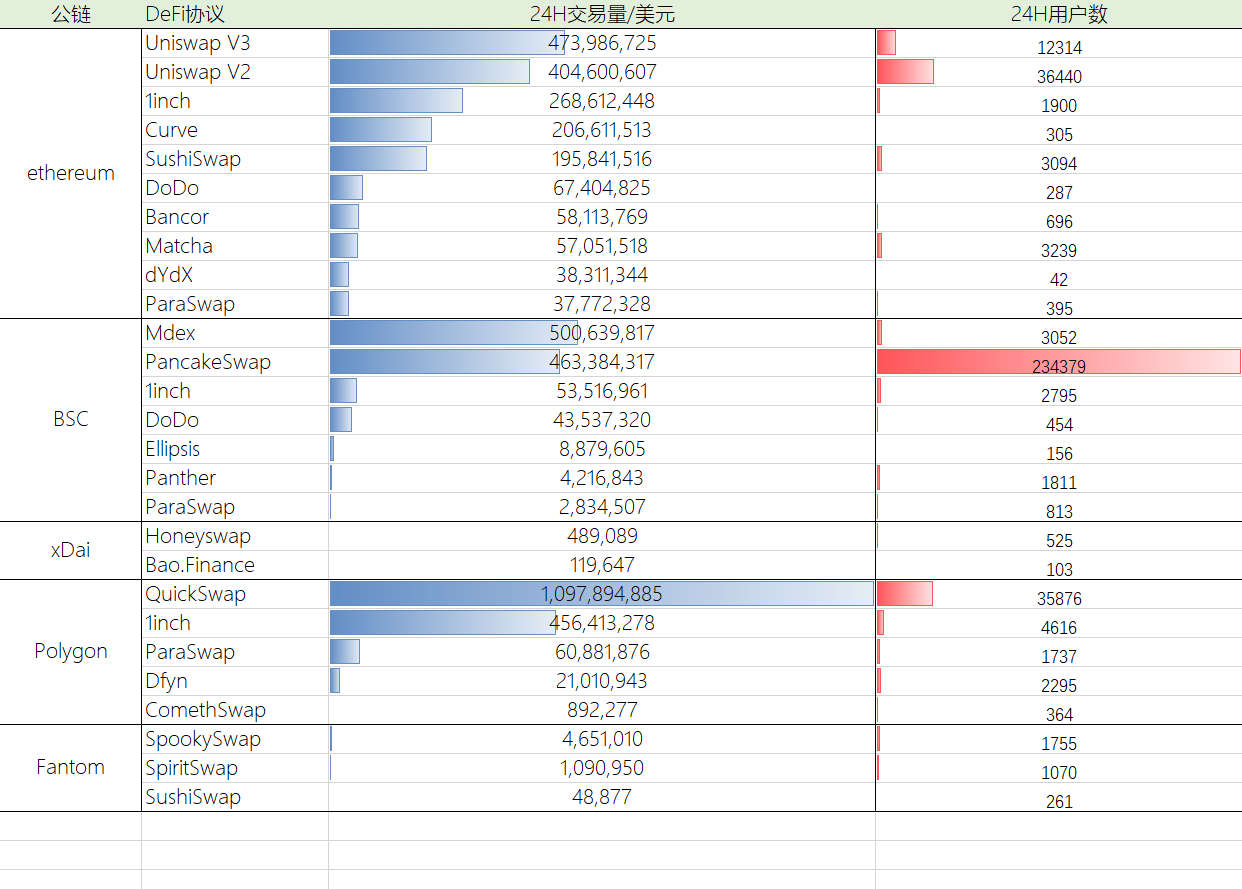Image resolution: width=1242 pixels, height=889 pixels.
Task: Click the volume value 268,612,448
Action: 602,101
